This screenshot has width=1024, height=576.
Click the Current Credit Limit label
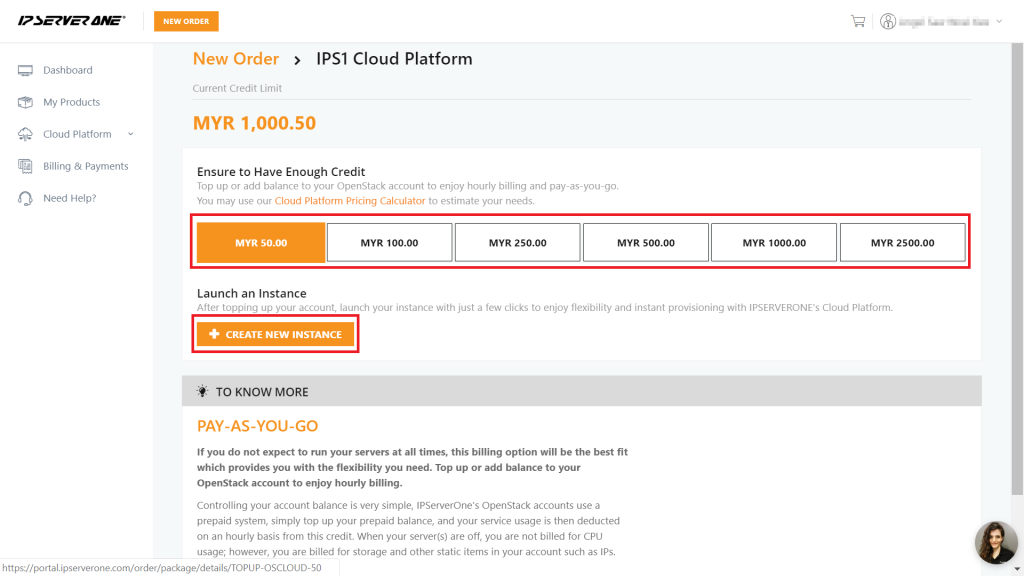tap(237, 88)
